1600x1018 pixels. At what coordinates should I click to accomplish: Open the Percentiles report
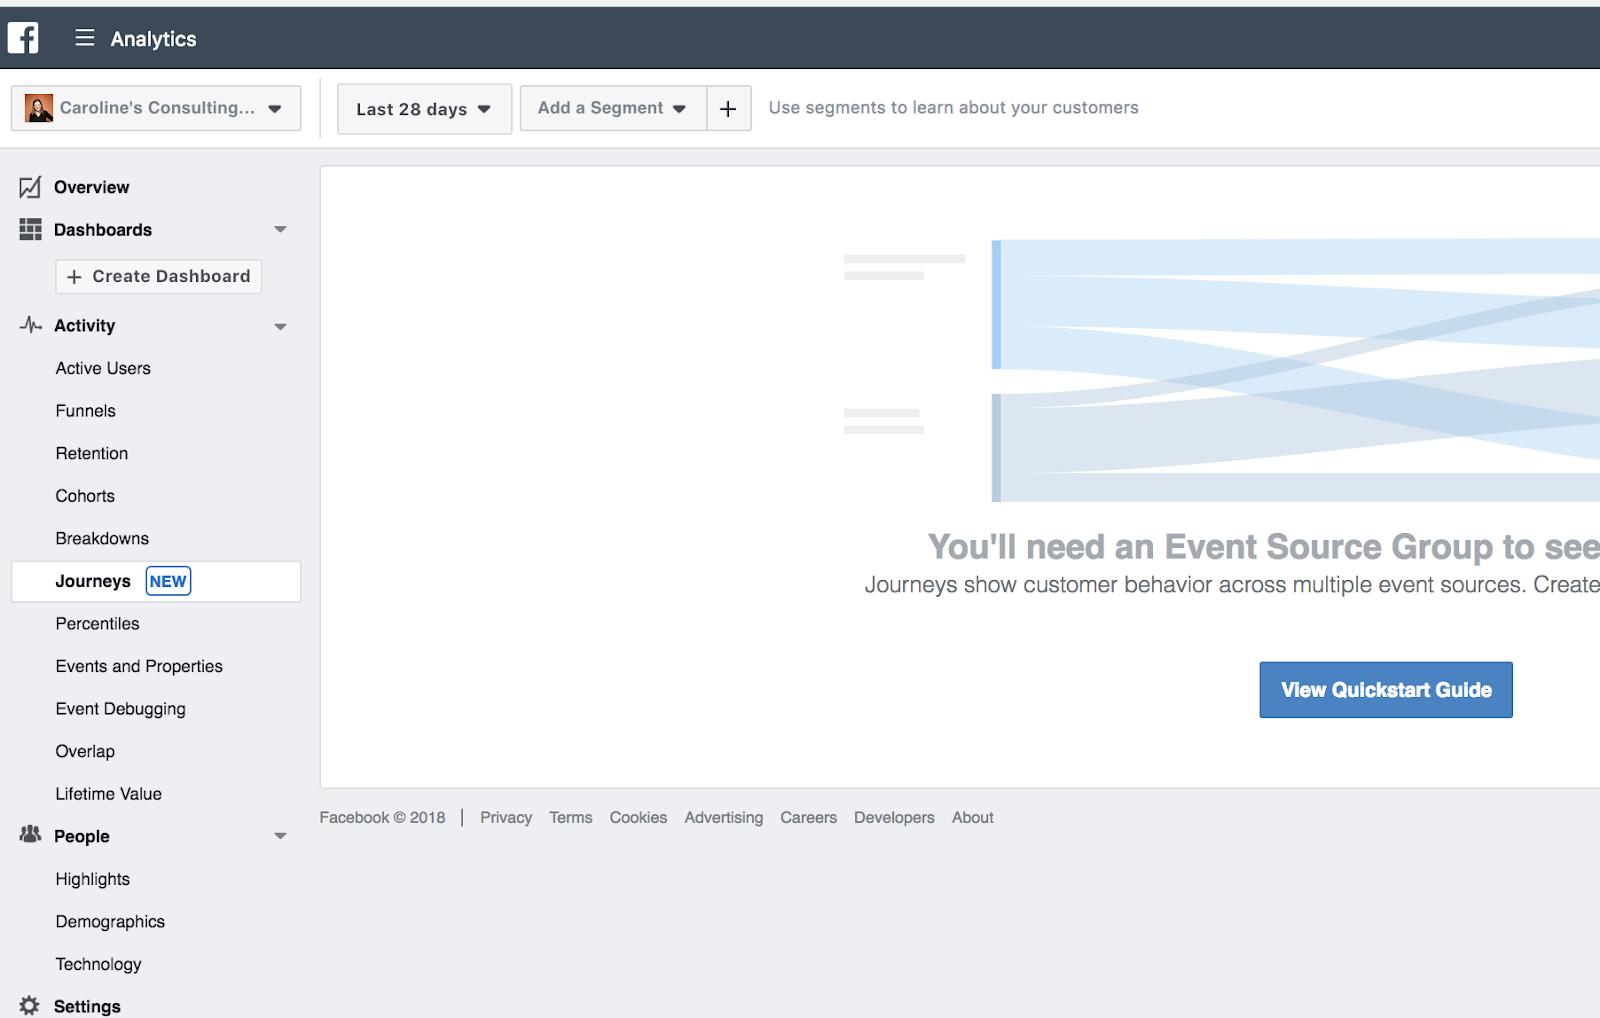pos(98,624)
